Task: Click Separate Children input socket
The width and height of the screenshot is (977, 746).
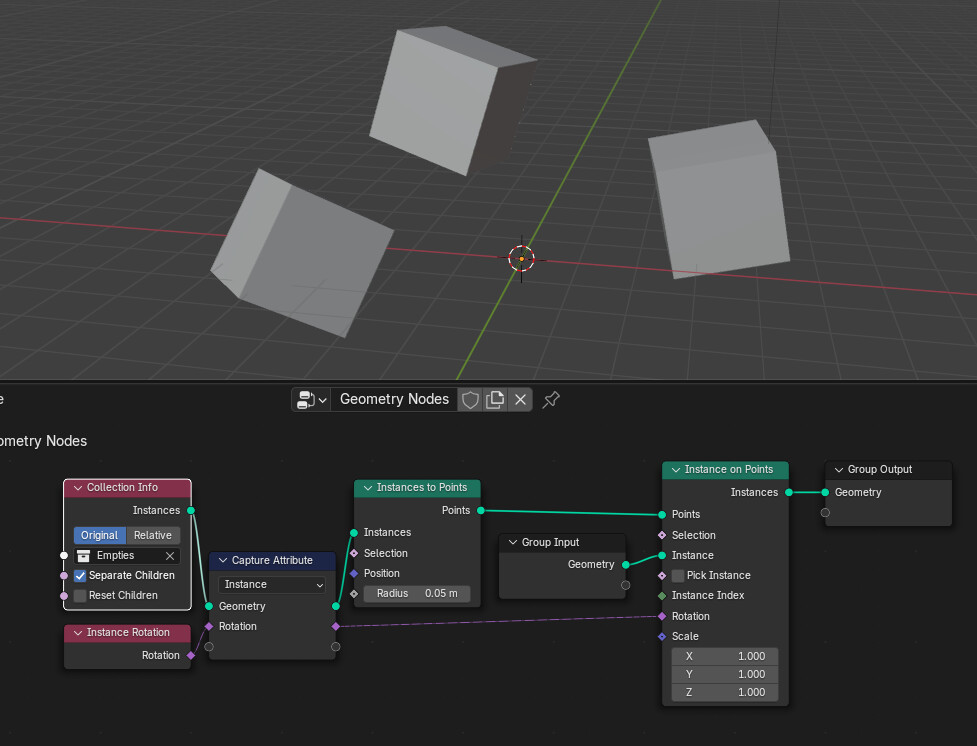Action: [64, 576]
